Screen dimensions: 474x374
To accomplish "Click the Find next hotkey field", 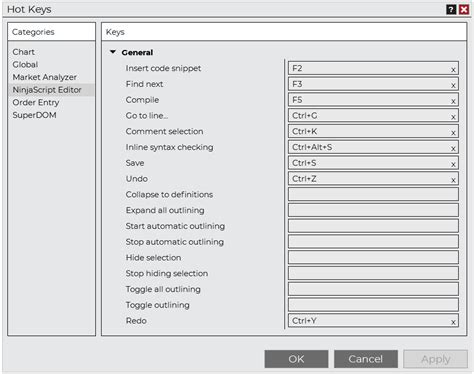I will (373, 84).
